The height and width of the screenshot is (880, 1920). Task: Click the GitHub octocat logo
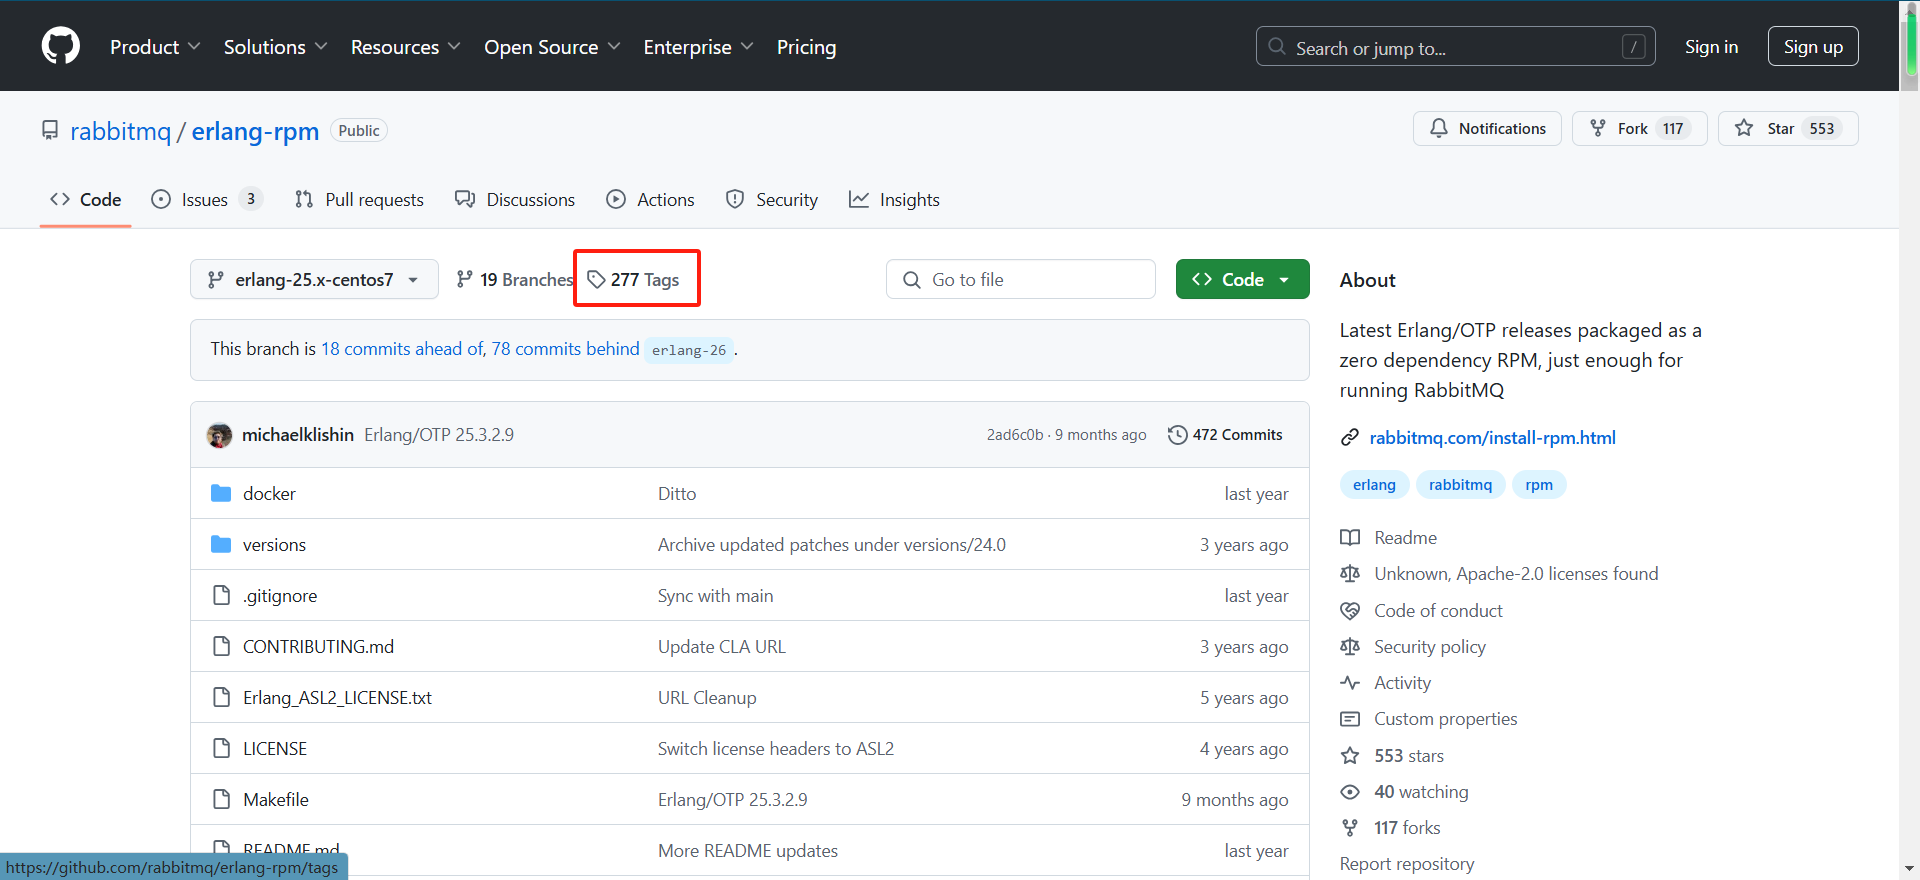tap(61, 46)
